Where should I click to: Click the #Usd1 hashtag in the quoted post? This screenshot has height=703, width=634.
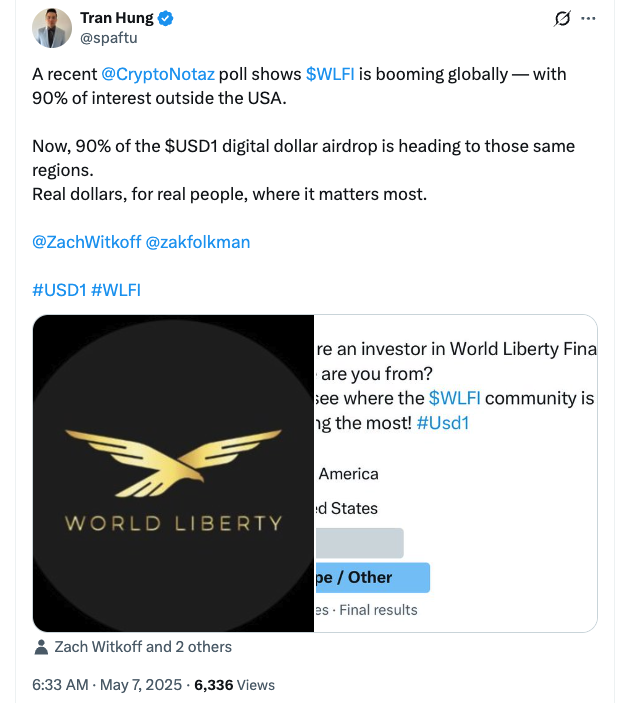click(443, 422)
